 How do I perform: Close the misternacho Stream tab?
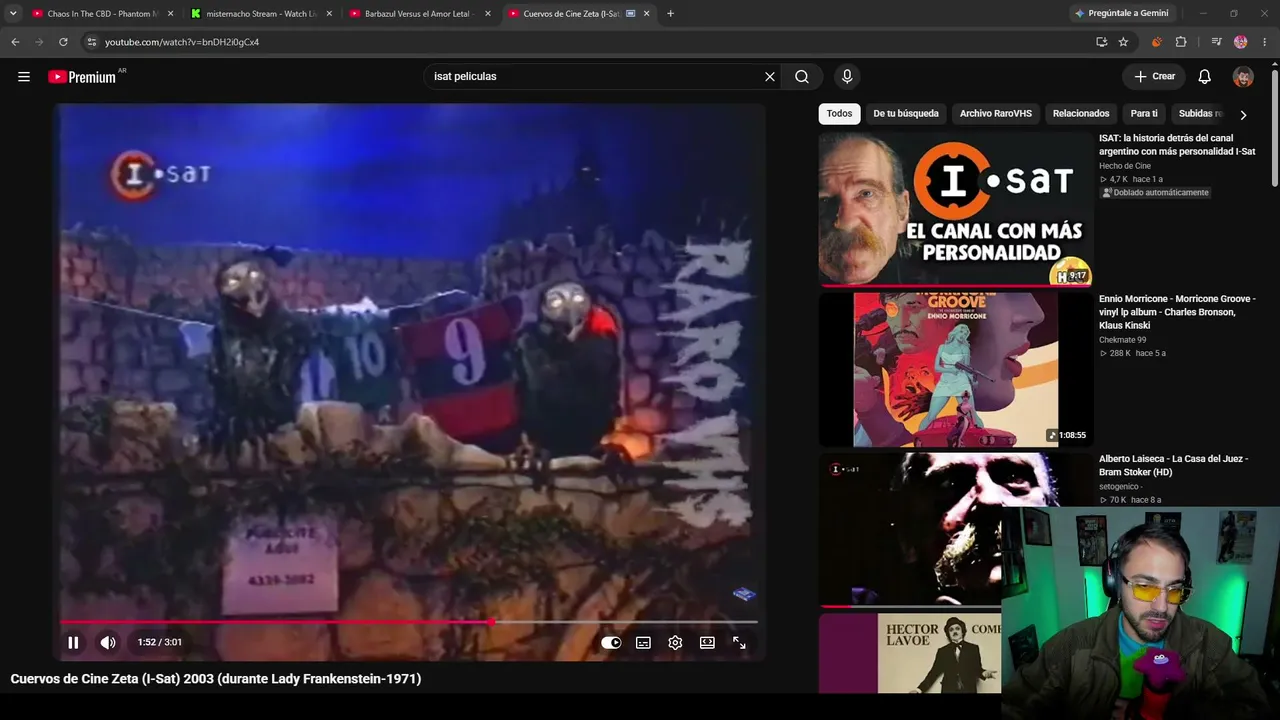(329, 14)
